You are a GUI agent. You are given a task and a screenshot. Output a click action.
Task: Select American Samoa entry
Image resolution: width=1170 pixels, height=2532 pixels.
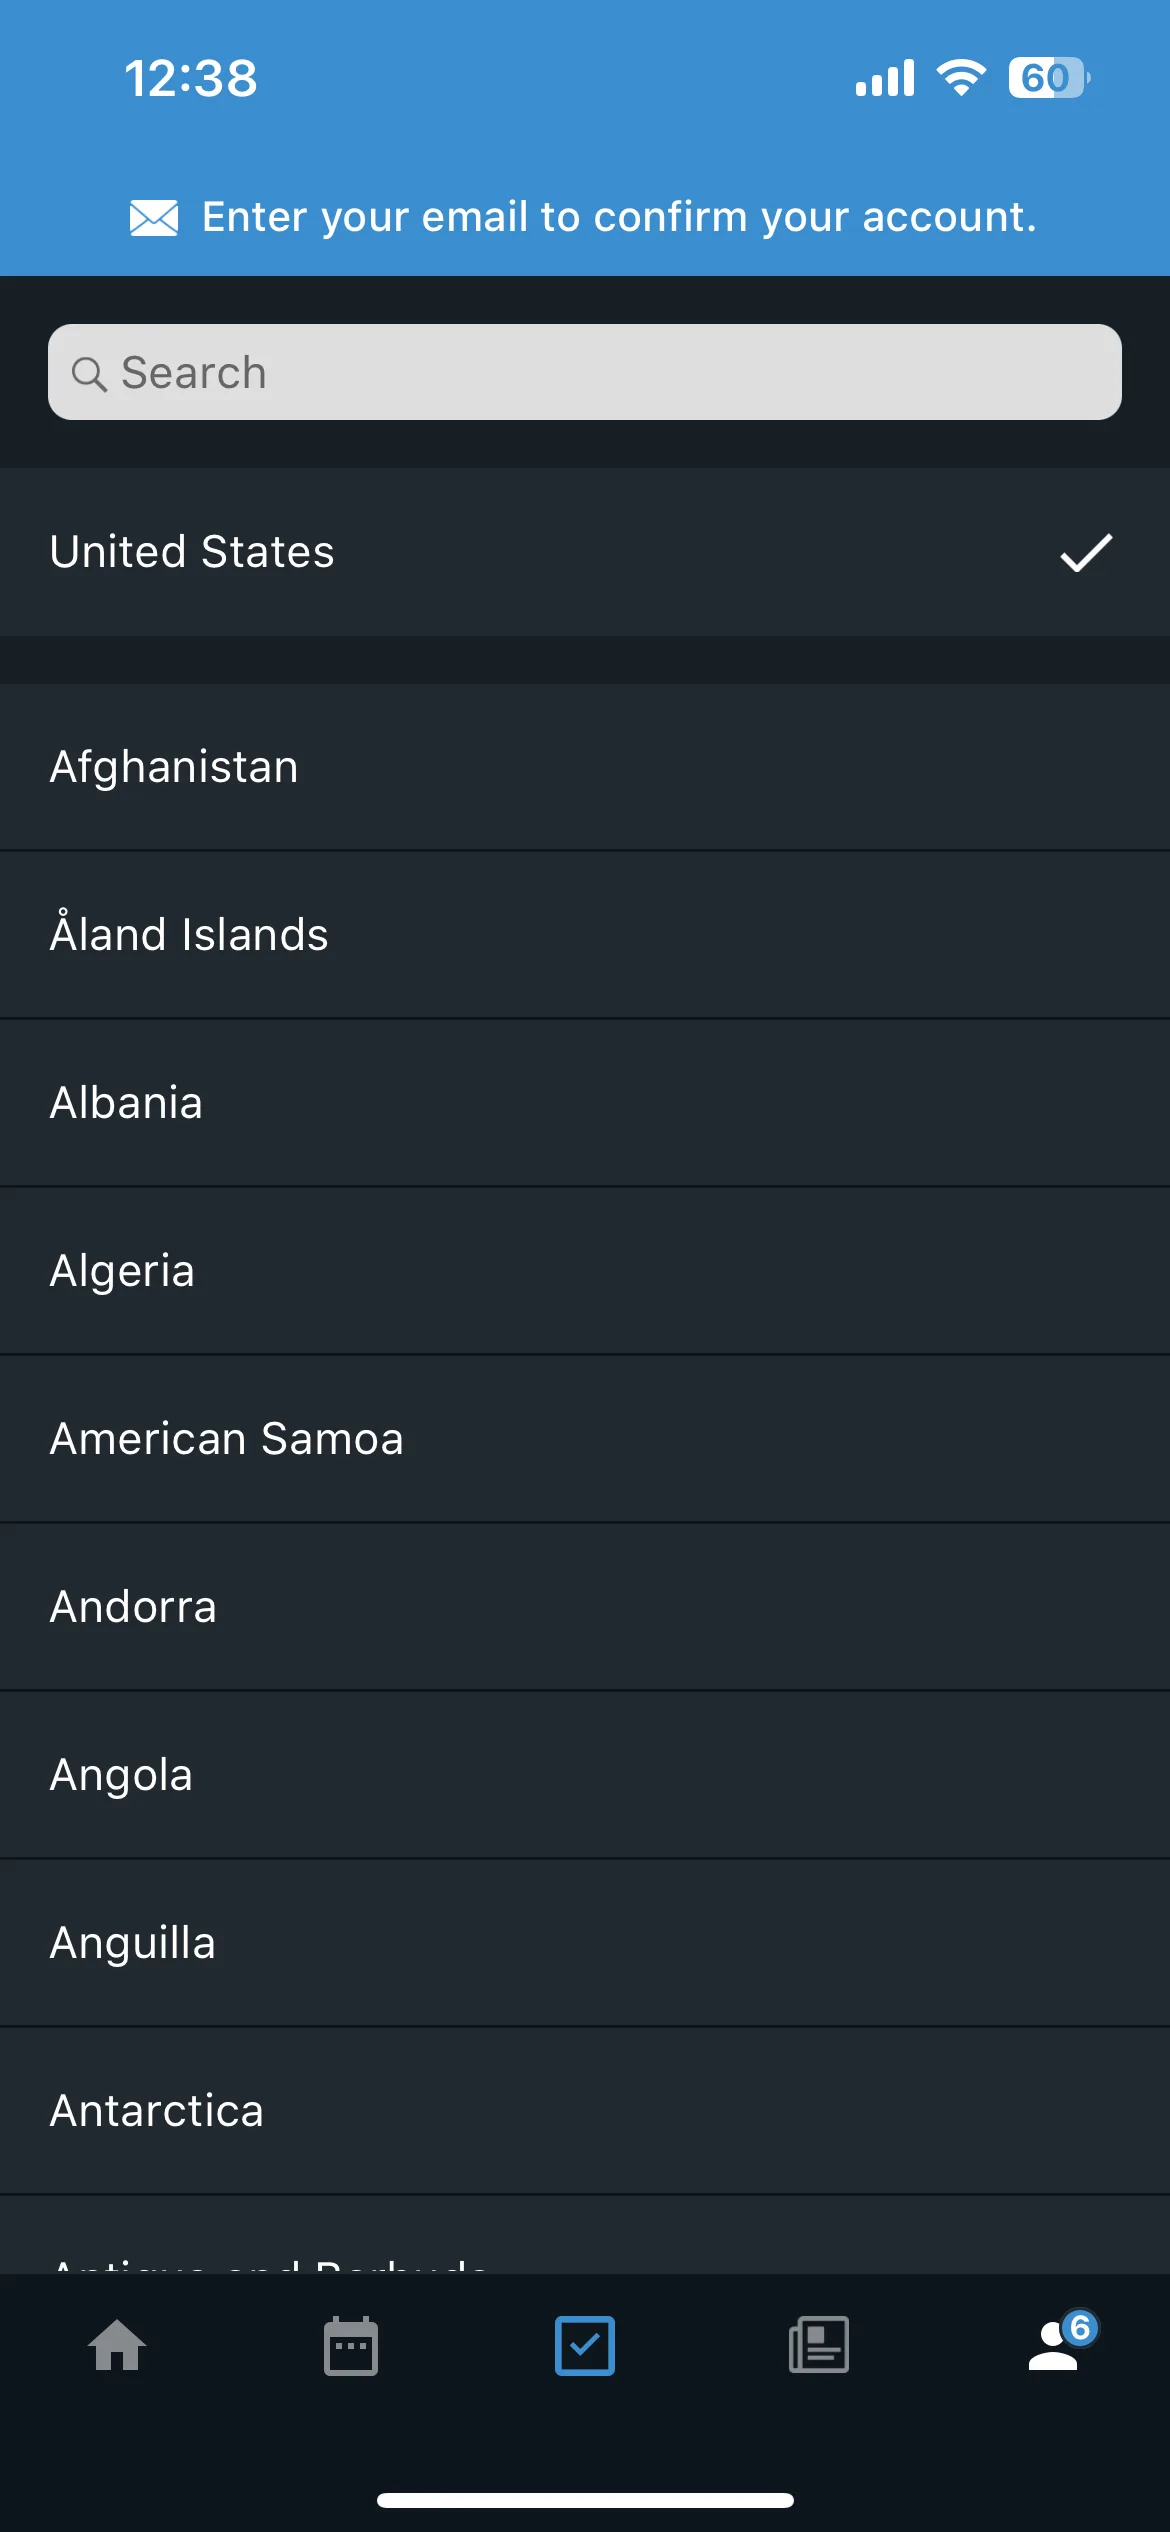pyautogui.click(x=585, y=1439)
